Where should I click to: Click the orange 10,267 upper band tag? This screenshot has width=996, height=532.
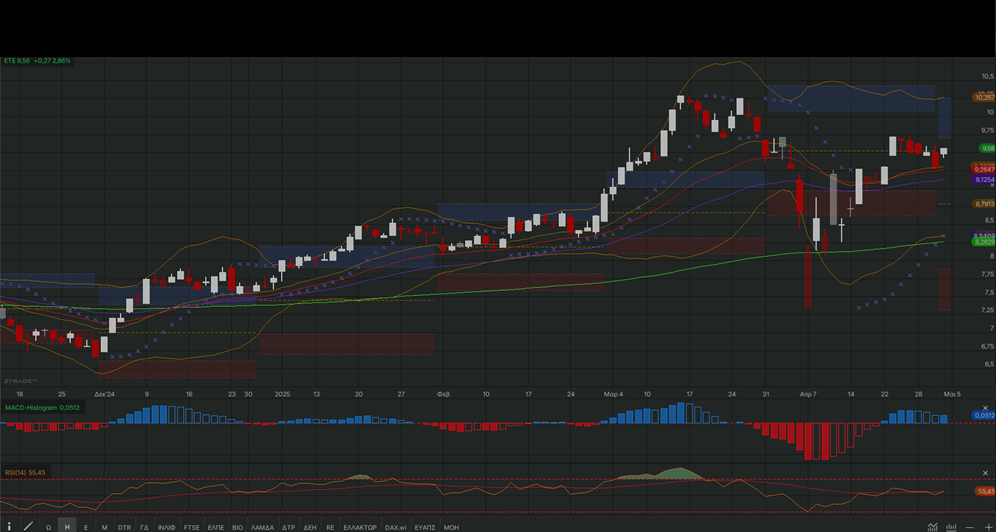tap(984, 98)
